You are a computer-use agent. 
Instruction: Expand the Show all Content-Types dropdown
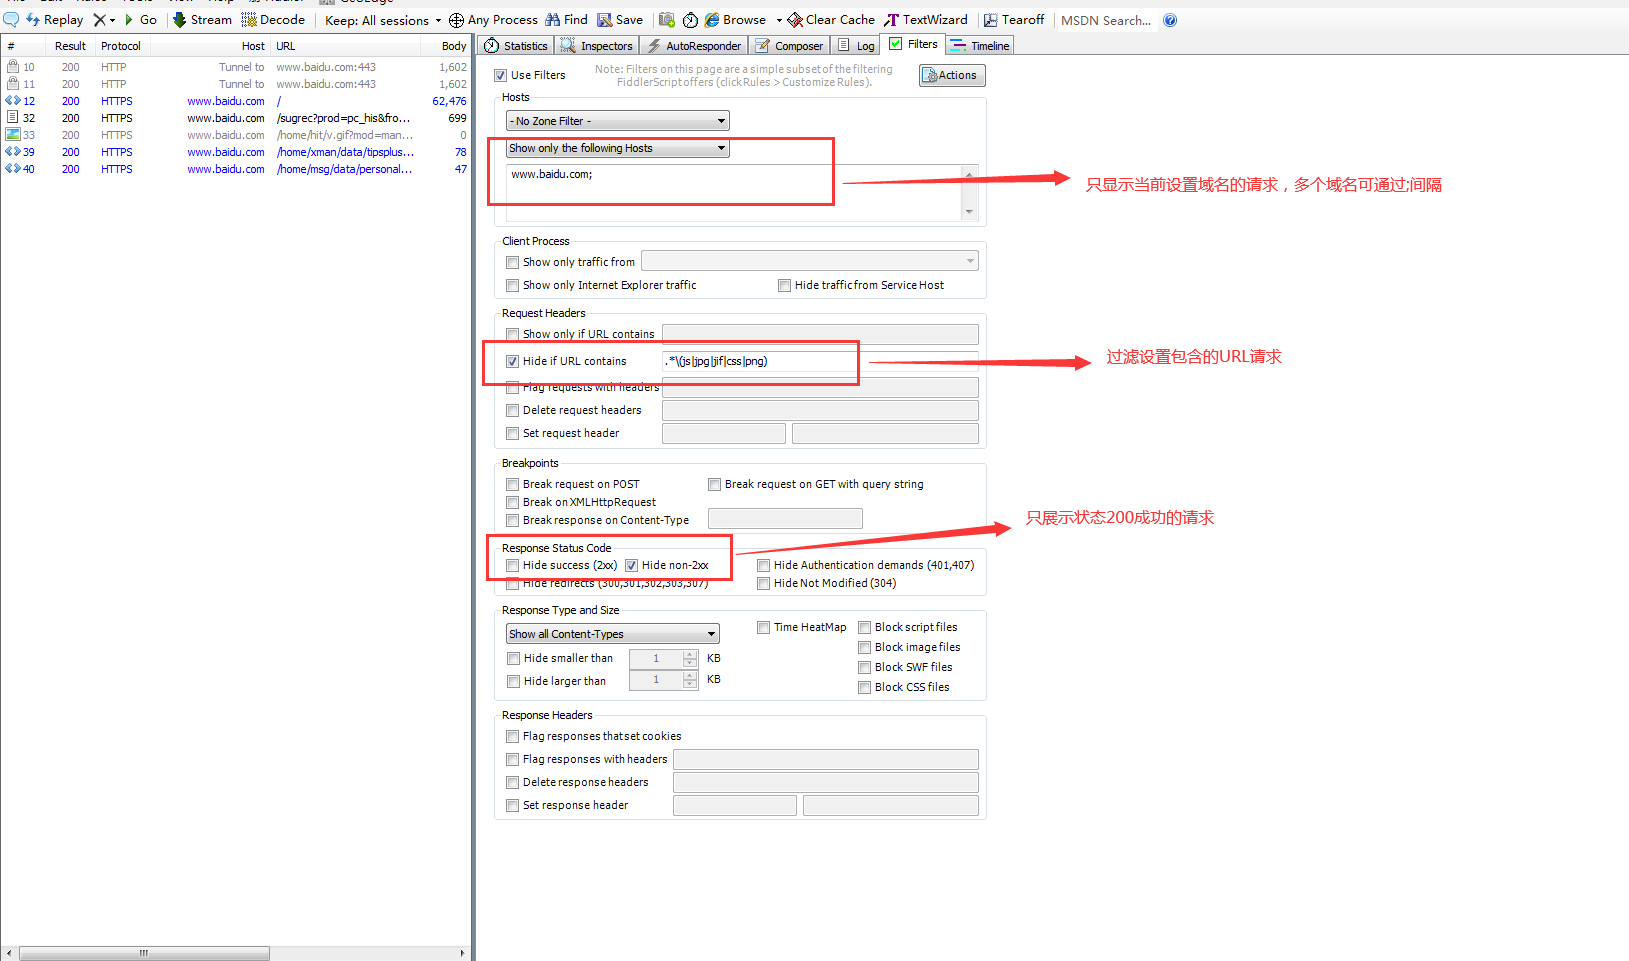pos(612,634)
